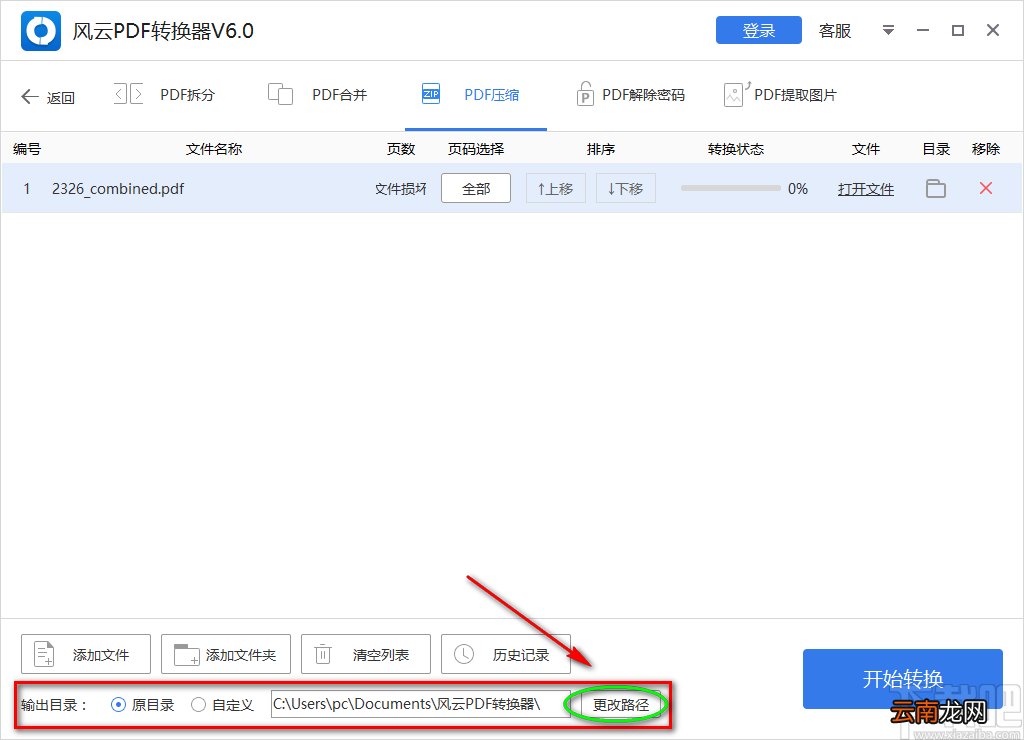The image size is (1024, 740).
Task: Click the PDF拆分 split icon
Action: (x=129, y=94)
